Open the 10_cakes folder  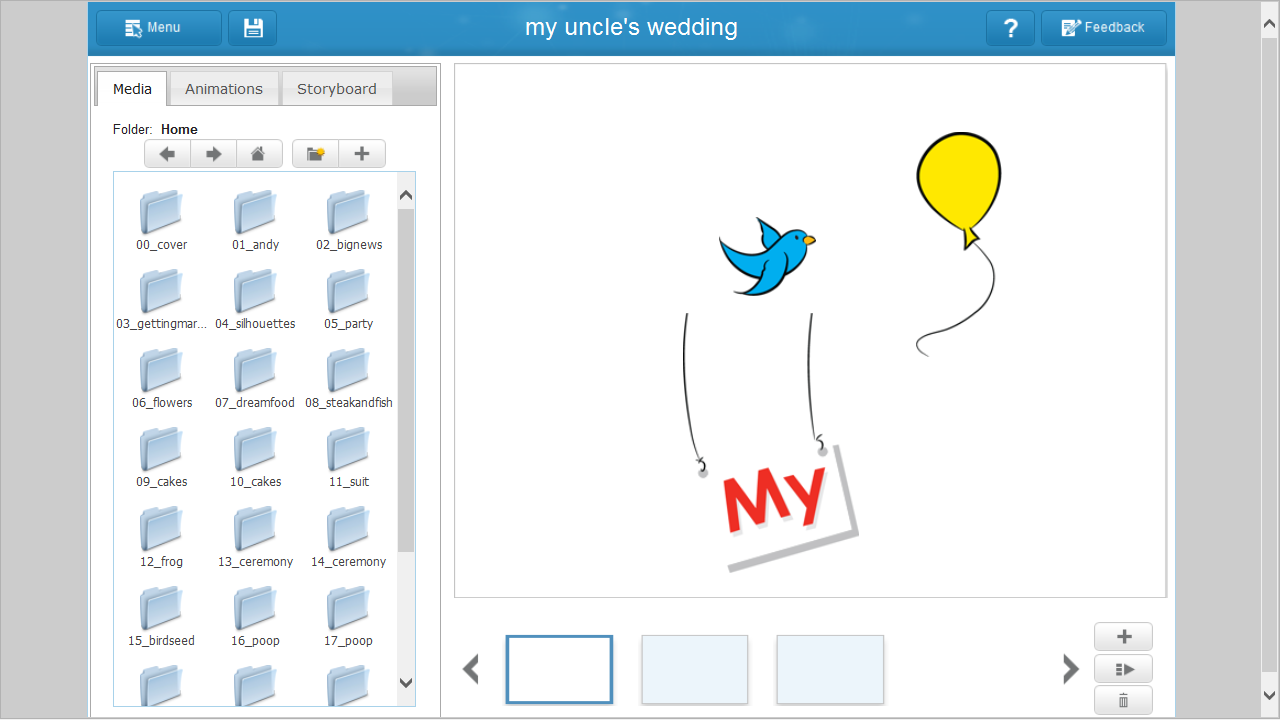(256, 457)
